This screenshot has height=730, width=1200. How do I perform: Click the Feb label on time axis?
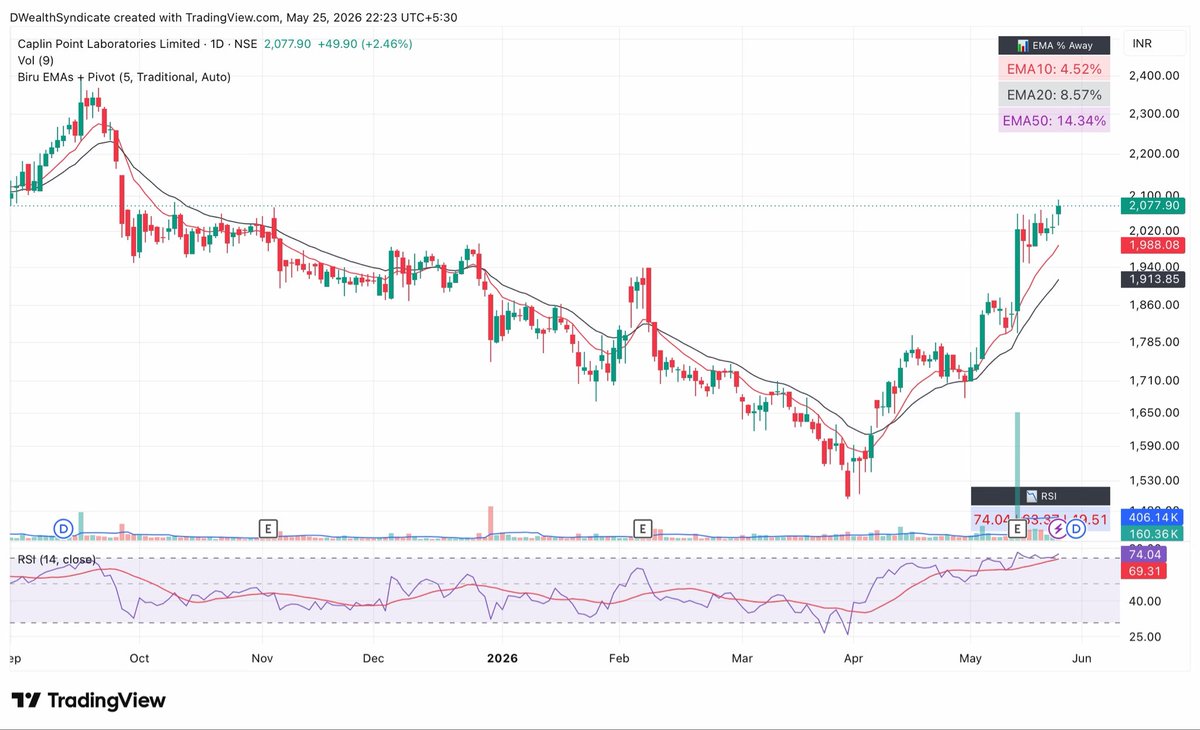coord(620,658)
